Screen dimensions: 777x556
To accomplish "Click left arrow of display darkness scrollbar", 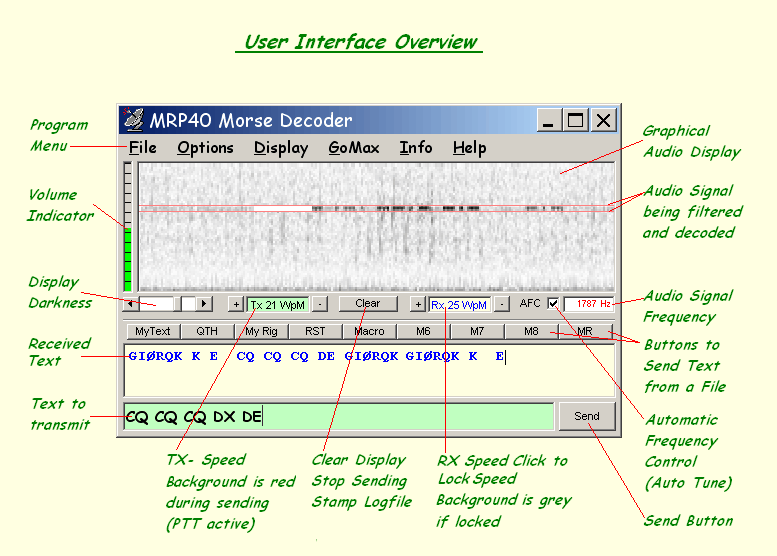I will (x=131, y=303).
